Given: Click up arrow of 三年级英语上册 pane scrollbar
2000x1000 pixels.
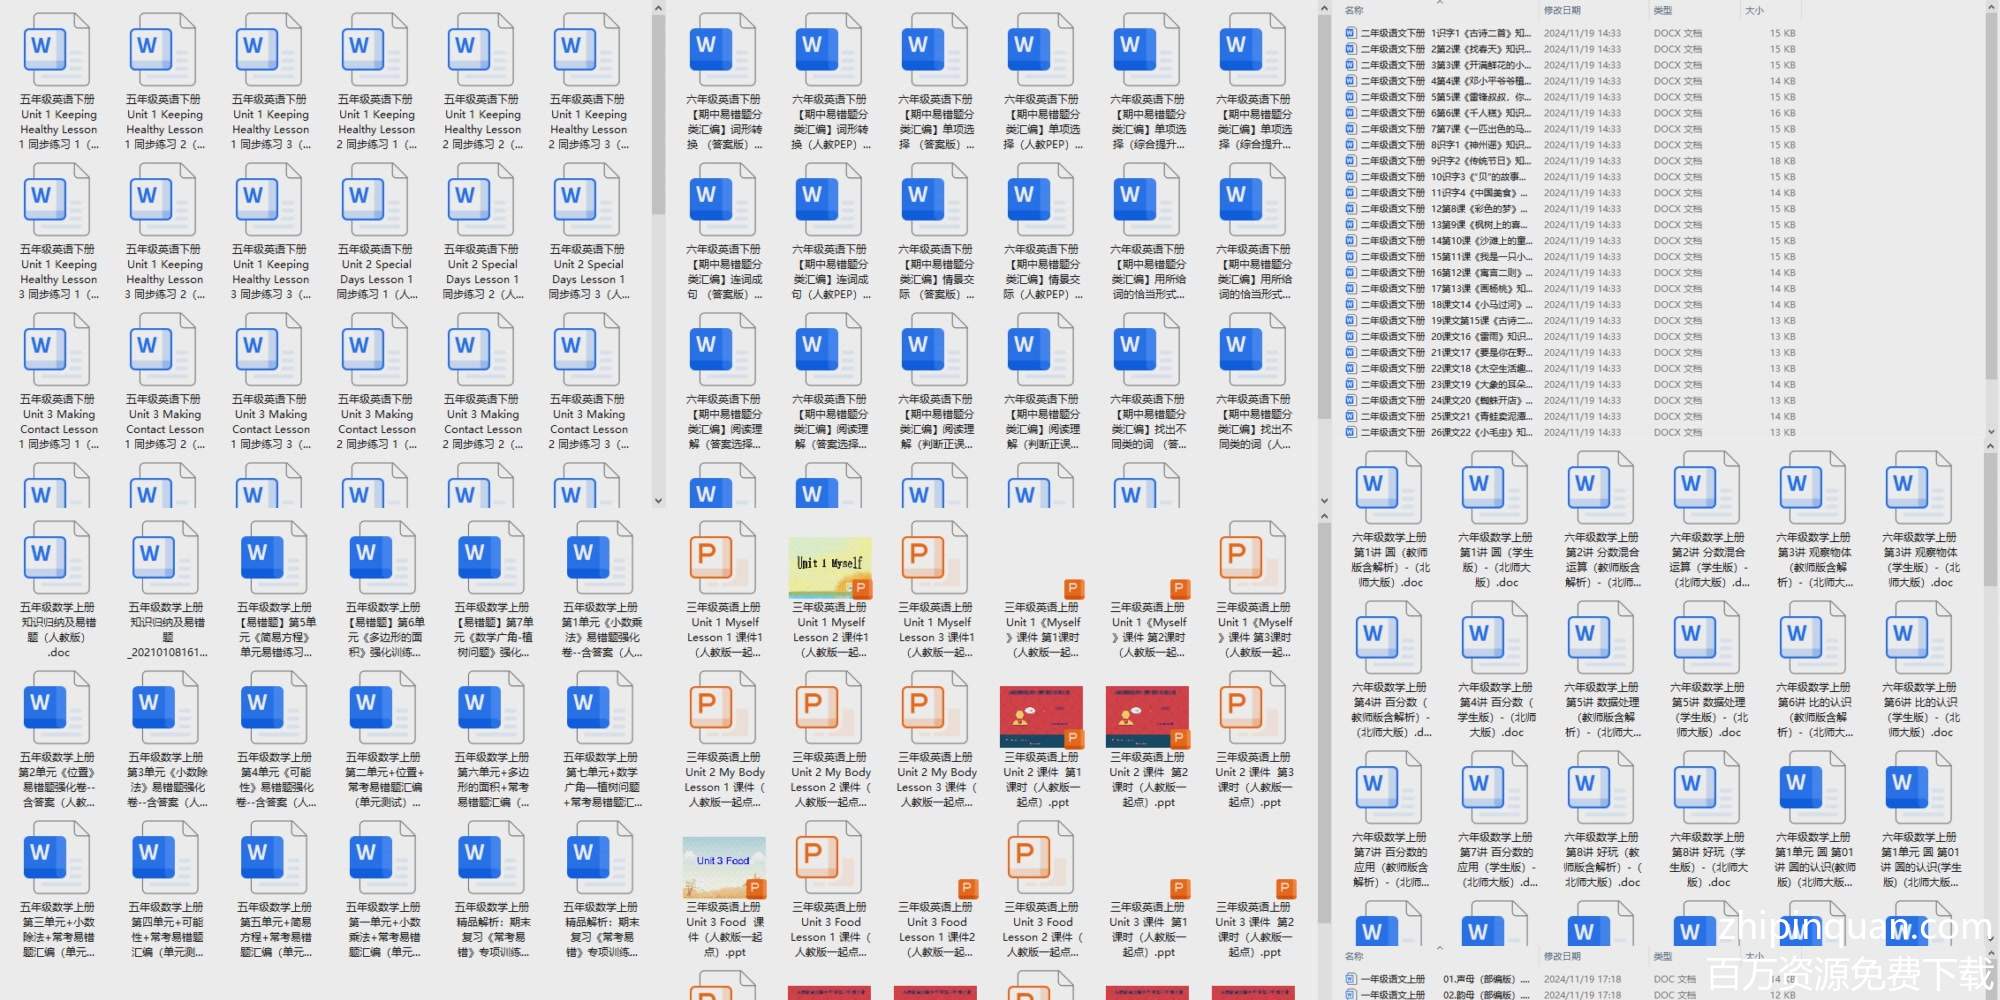Looking at the screenshot, I should click(1324, 517).
